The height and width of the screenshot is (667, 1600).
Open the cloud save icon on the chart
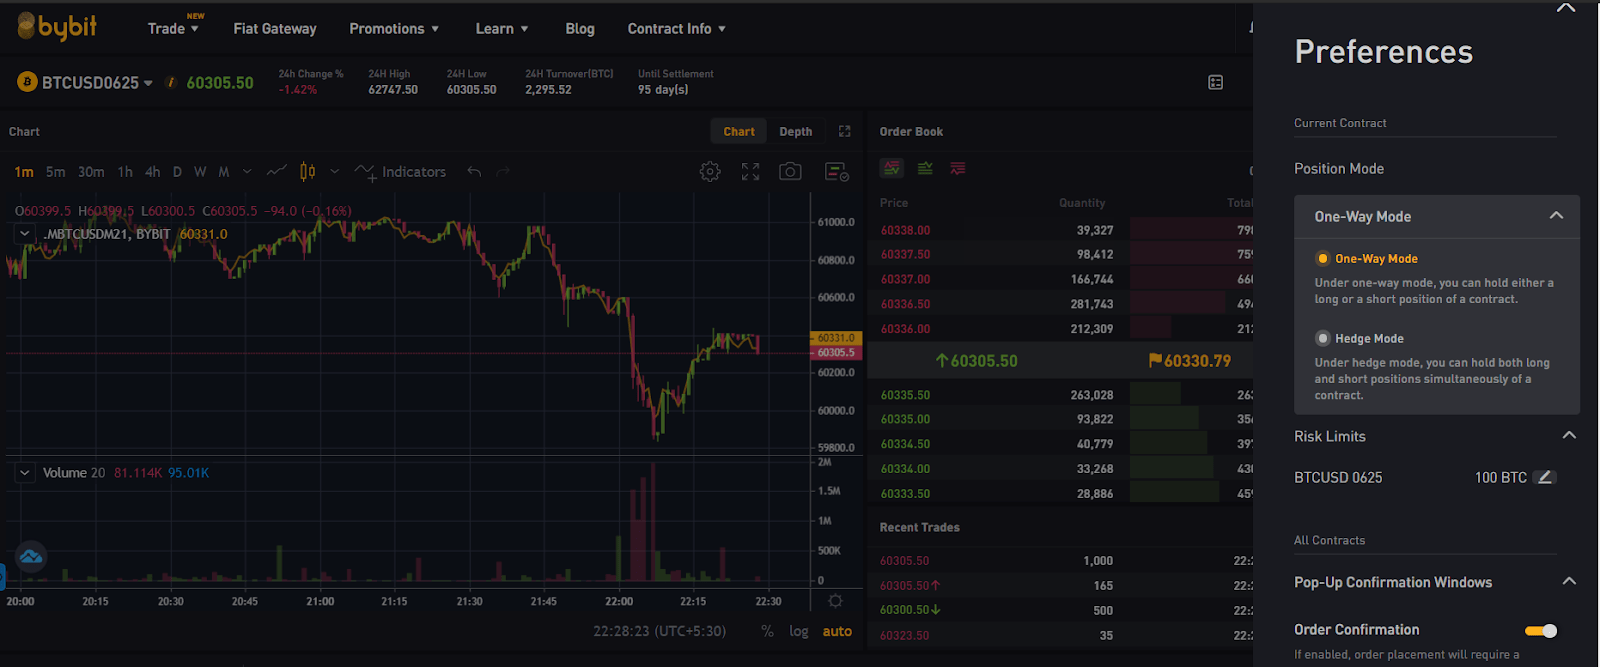click(31, 556)
